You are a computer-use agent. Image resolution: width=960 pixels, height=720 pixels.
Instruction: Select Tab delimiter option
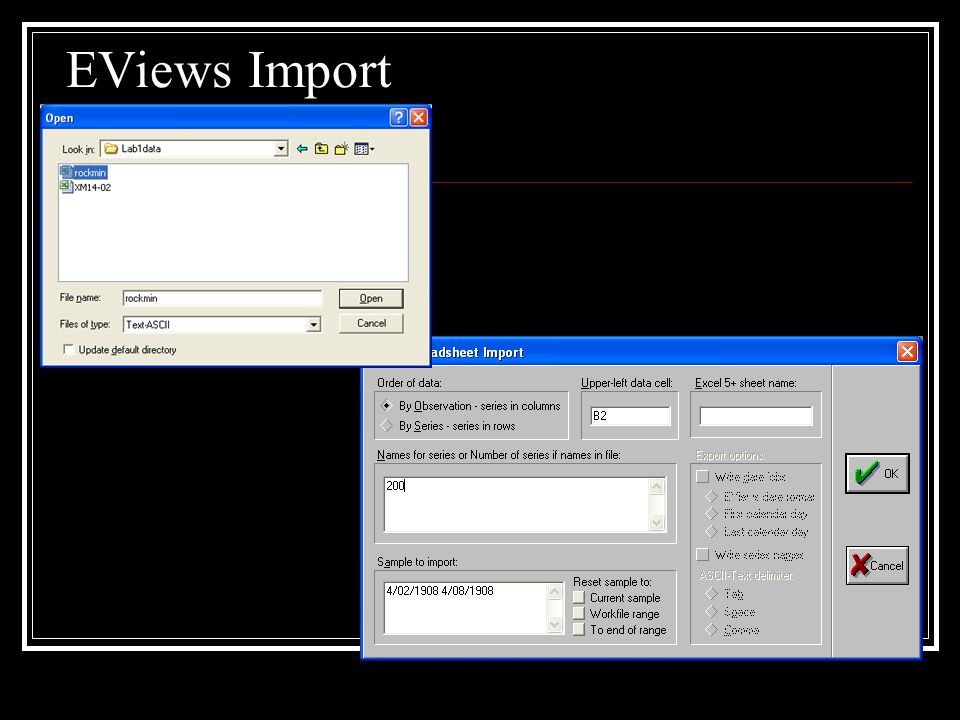(724, 594)
